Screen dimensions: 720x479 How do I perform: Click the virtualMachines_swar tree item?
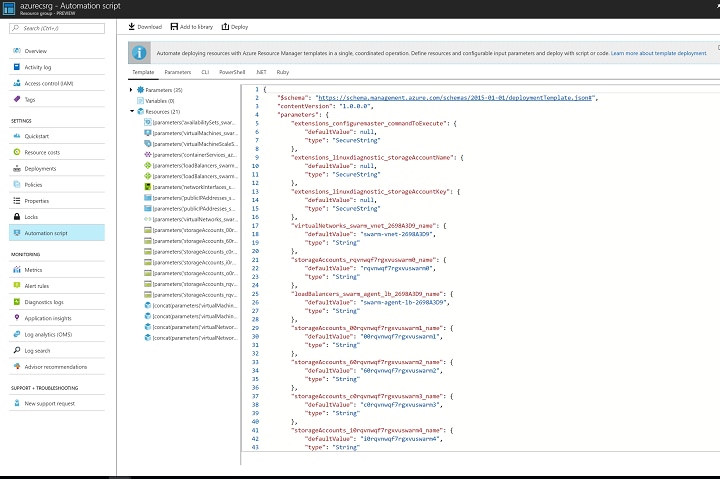(190, 133)
